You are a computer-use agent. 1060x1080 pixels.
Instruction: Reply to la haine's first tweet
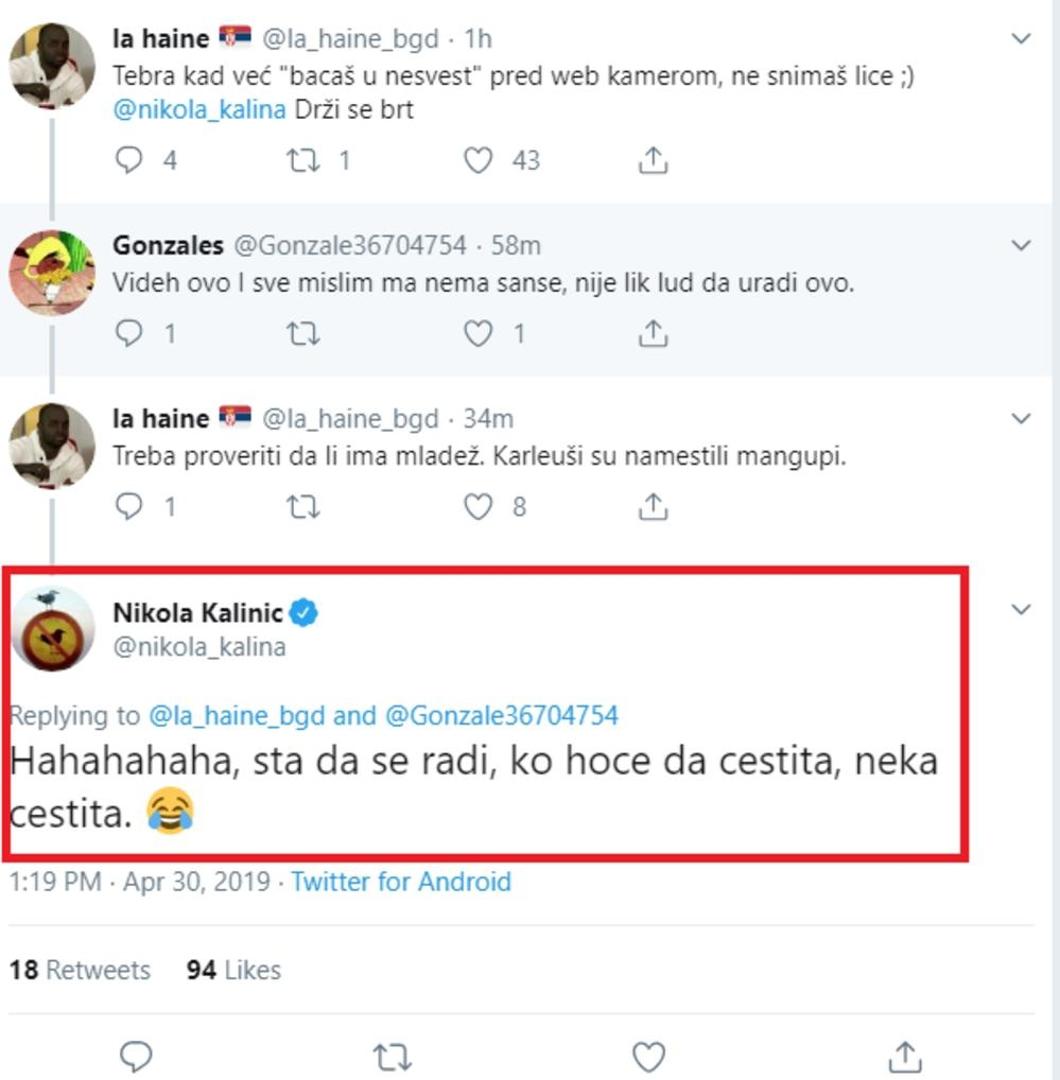coord(130,160)
